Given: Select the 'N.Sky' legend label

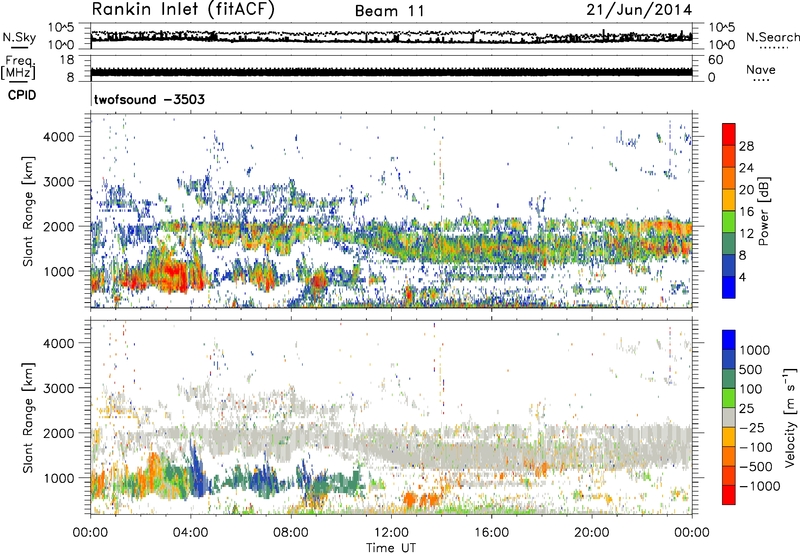Looking at the screenshot, I should pos(19,37).
